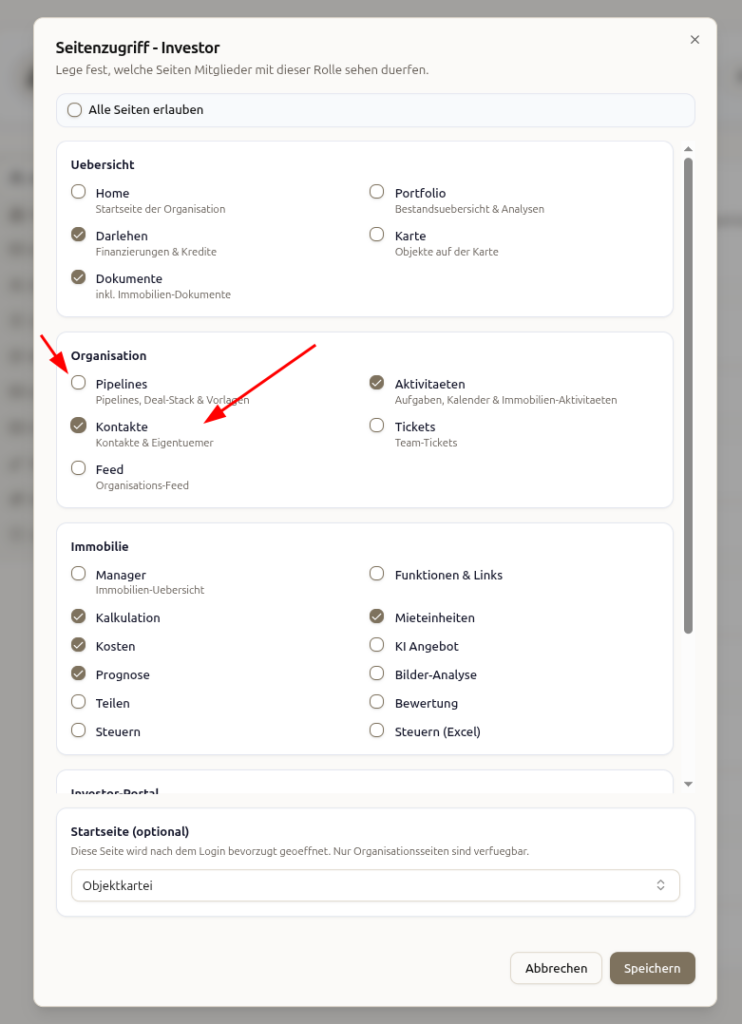
Task: Toggle the Portfolio page access
Action: (x=377, y=192)
